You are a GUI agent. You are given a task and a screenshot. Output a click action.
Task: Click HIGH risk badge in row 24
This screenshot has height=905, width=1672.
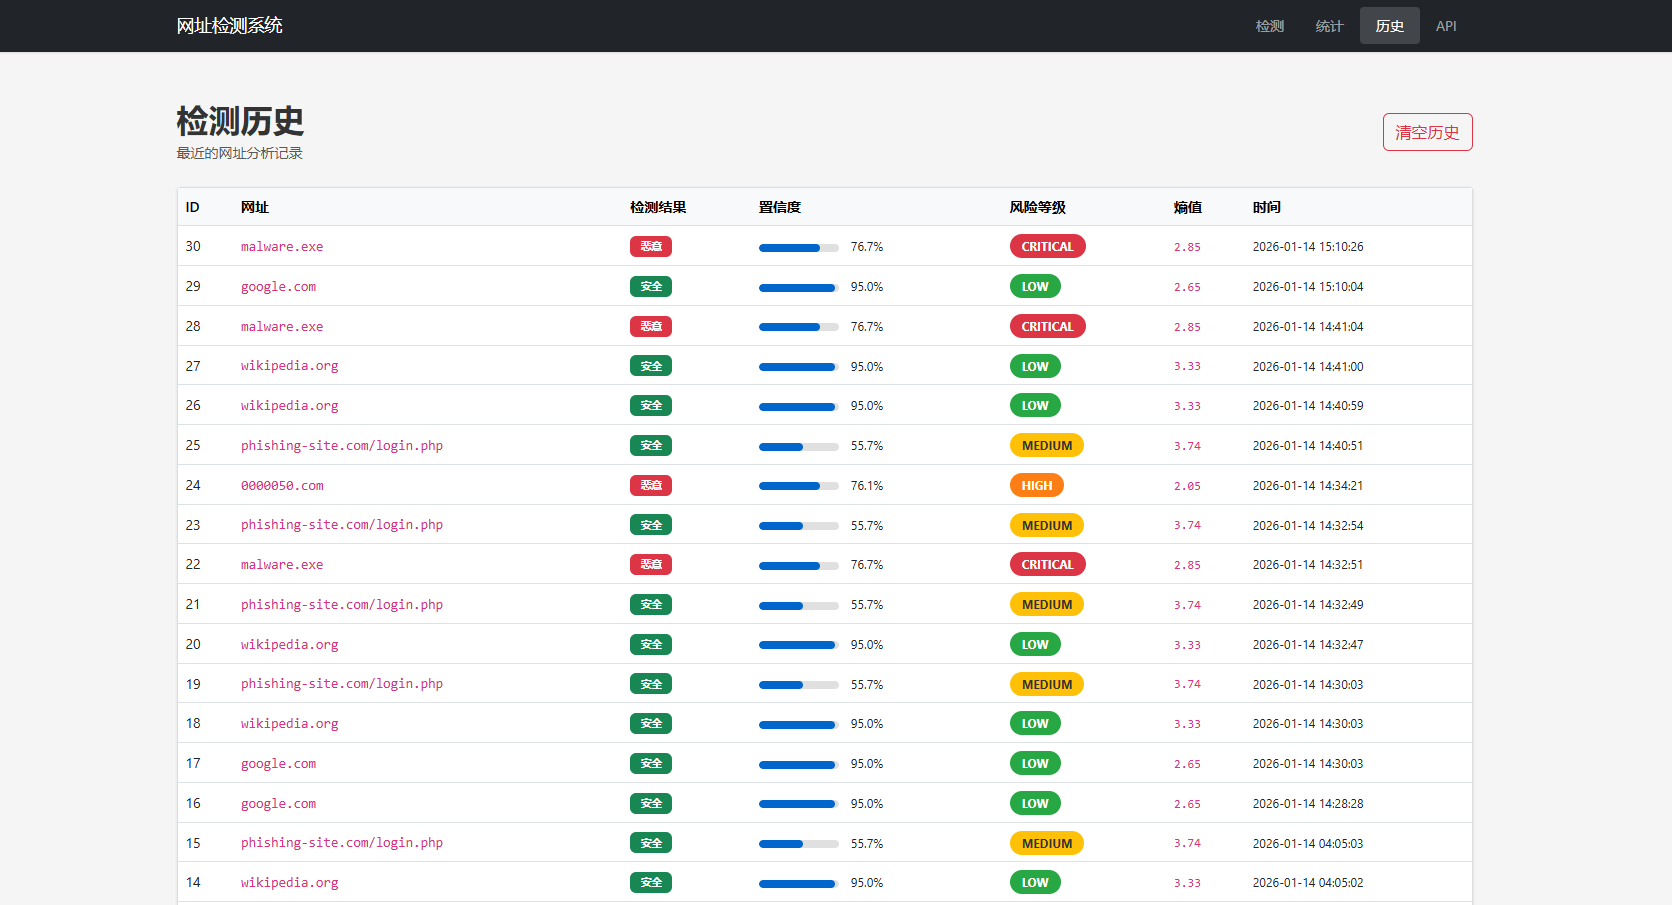1037,485
